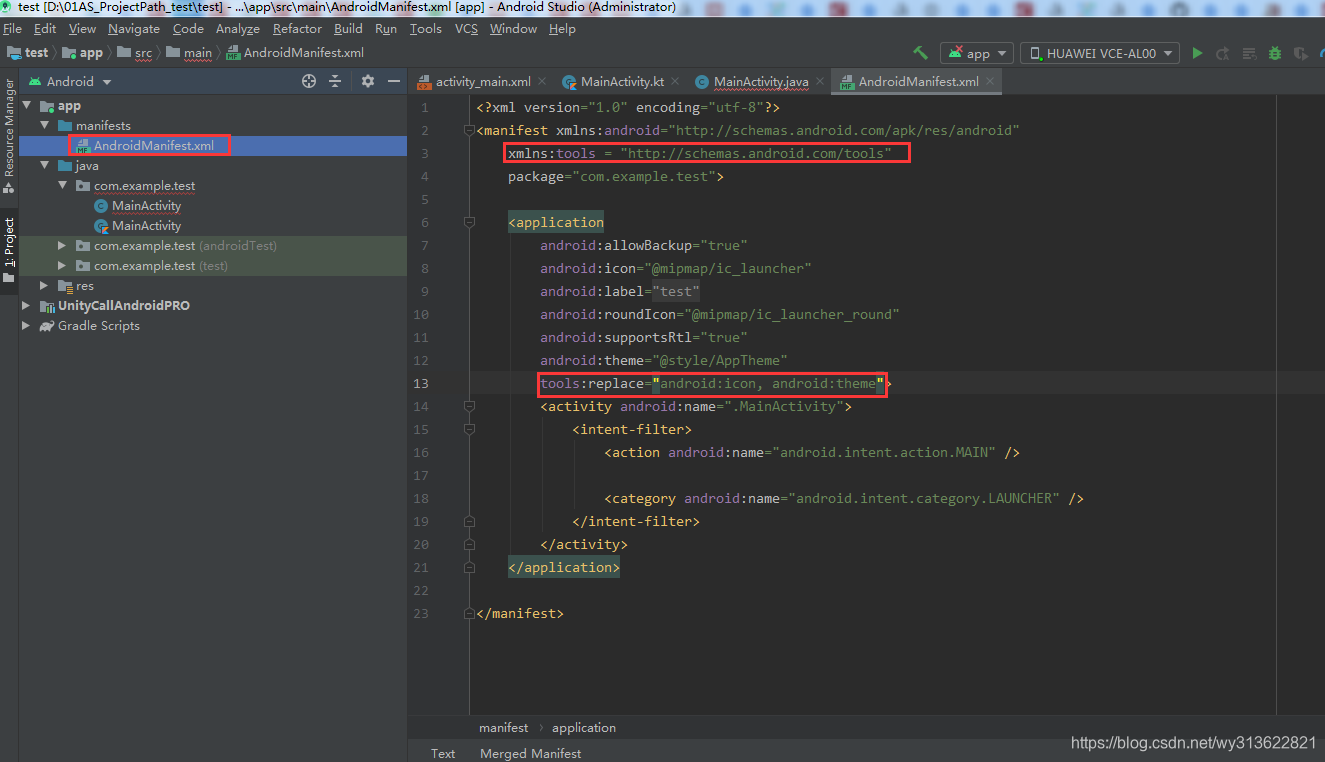Switch to Merged Manifest bottom tab
Image resolution: width=1325 pixels, height=762 pixels.
click(530, 753)
